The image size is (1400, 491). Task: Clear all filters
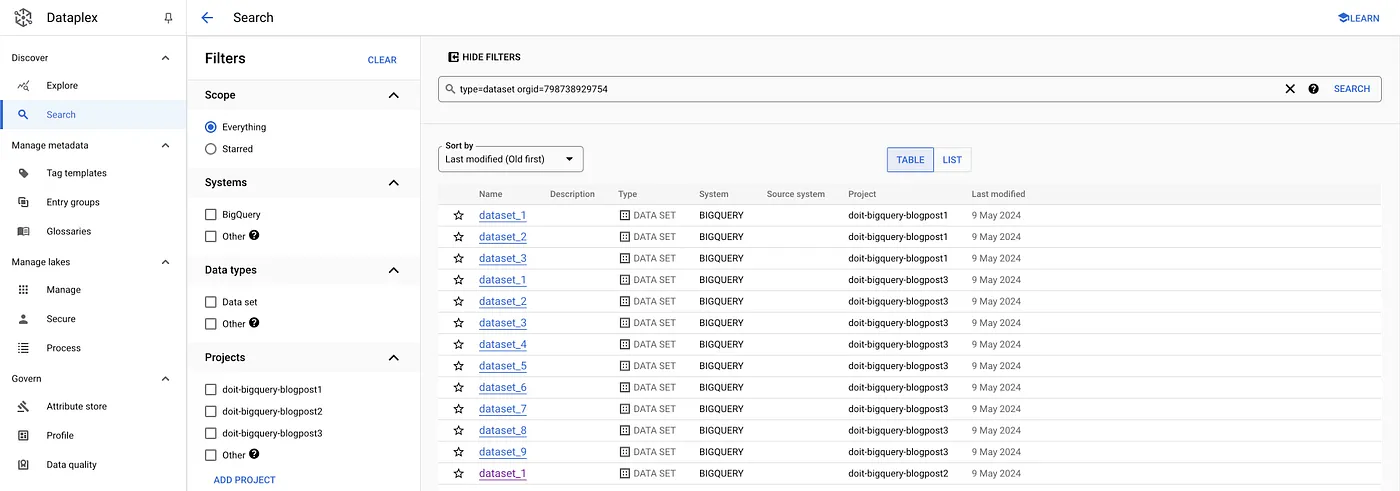click(x=382, y=60)
